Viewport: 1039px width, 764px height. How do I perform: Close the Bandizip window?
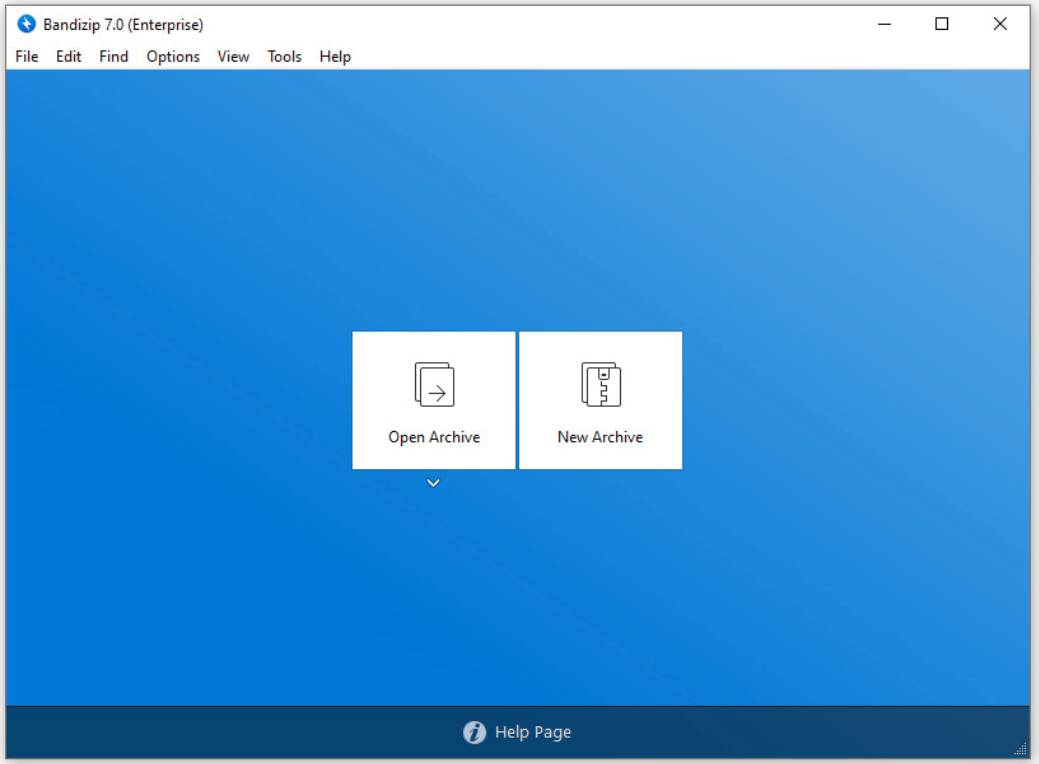point(999,24)
